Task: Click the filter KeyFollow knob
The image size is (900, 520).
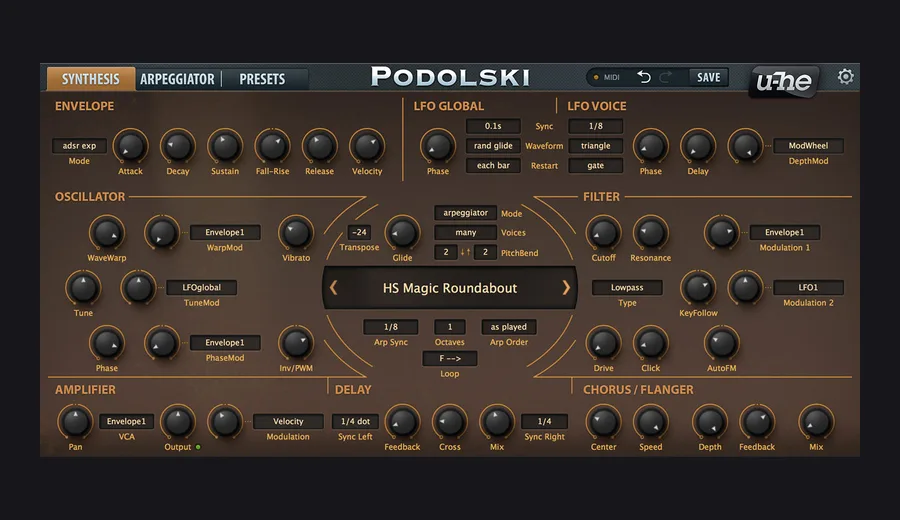Action: pyautogui.click(x=698, y=288)
